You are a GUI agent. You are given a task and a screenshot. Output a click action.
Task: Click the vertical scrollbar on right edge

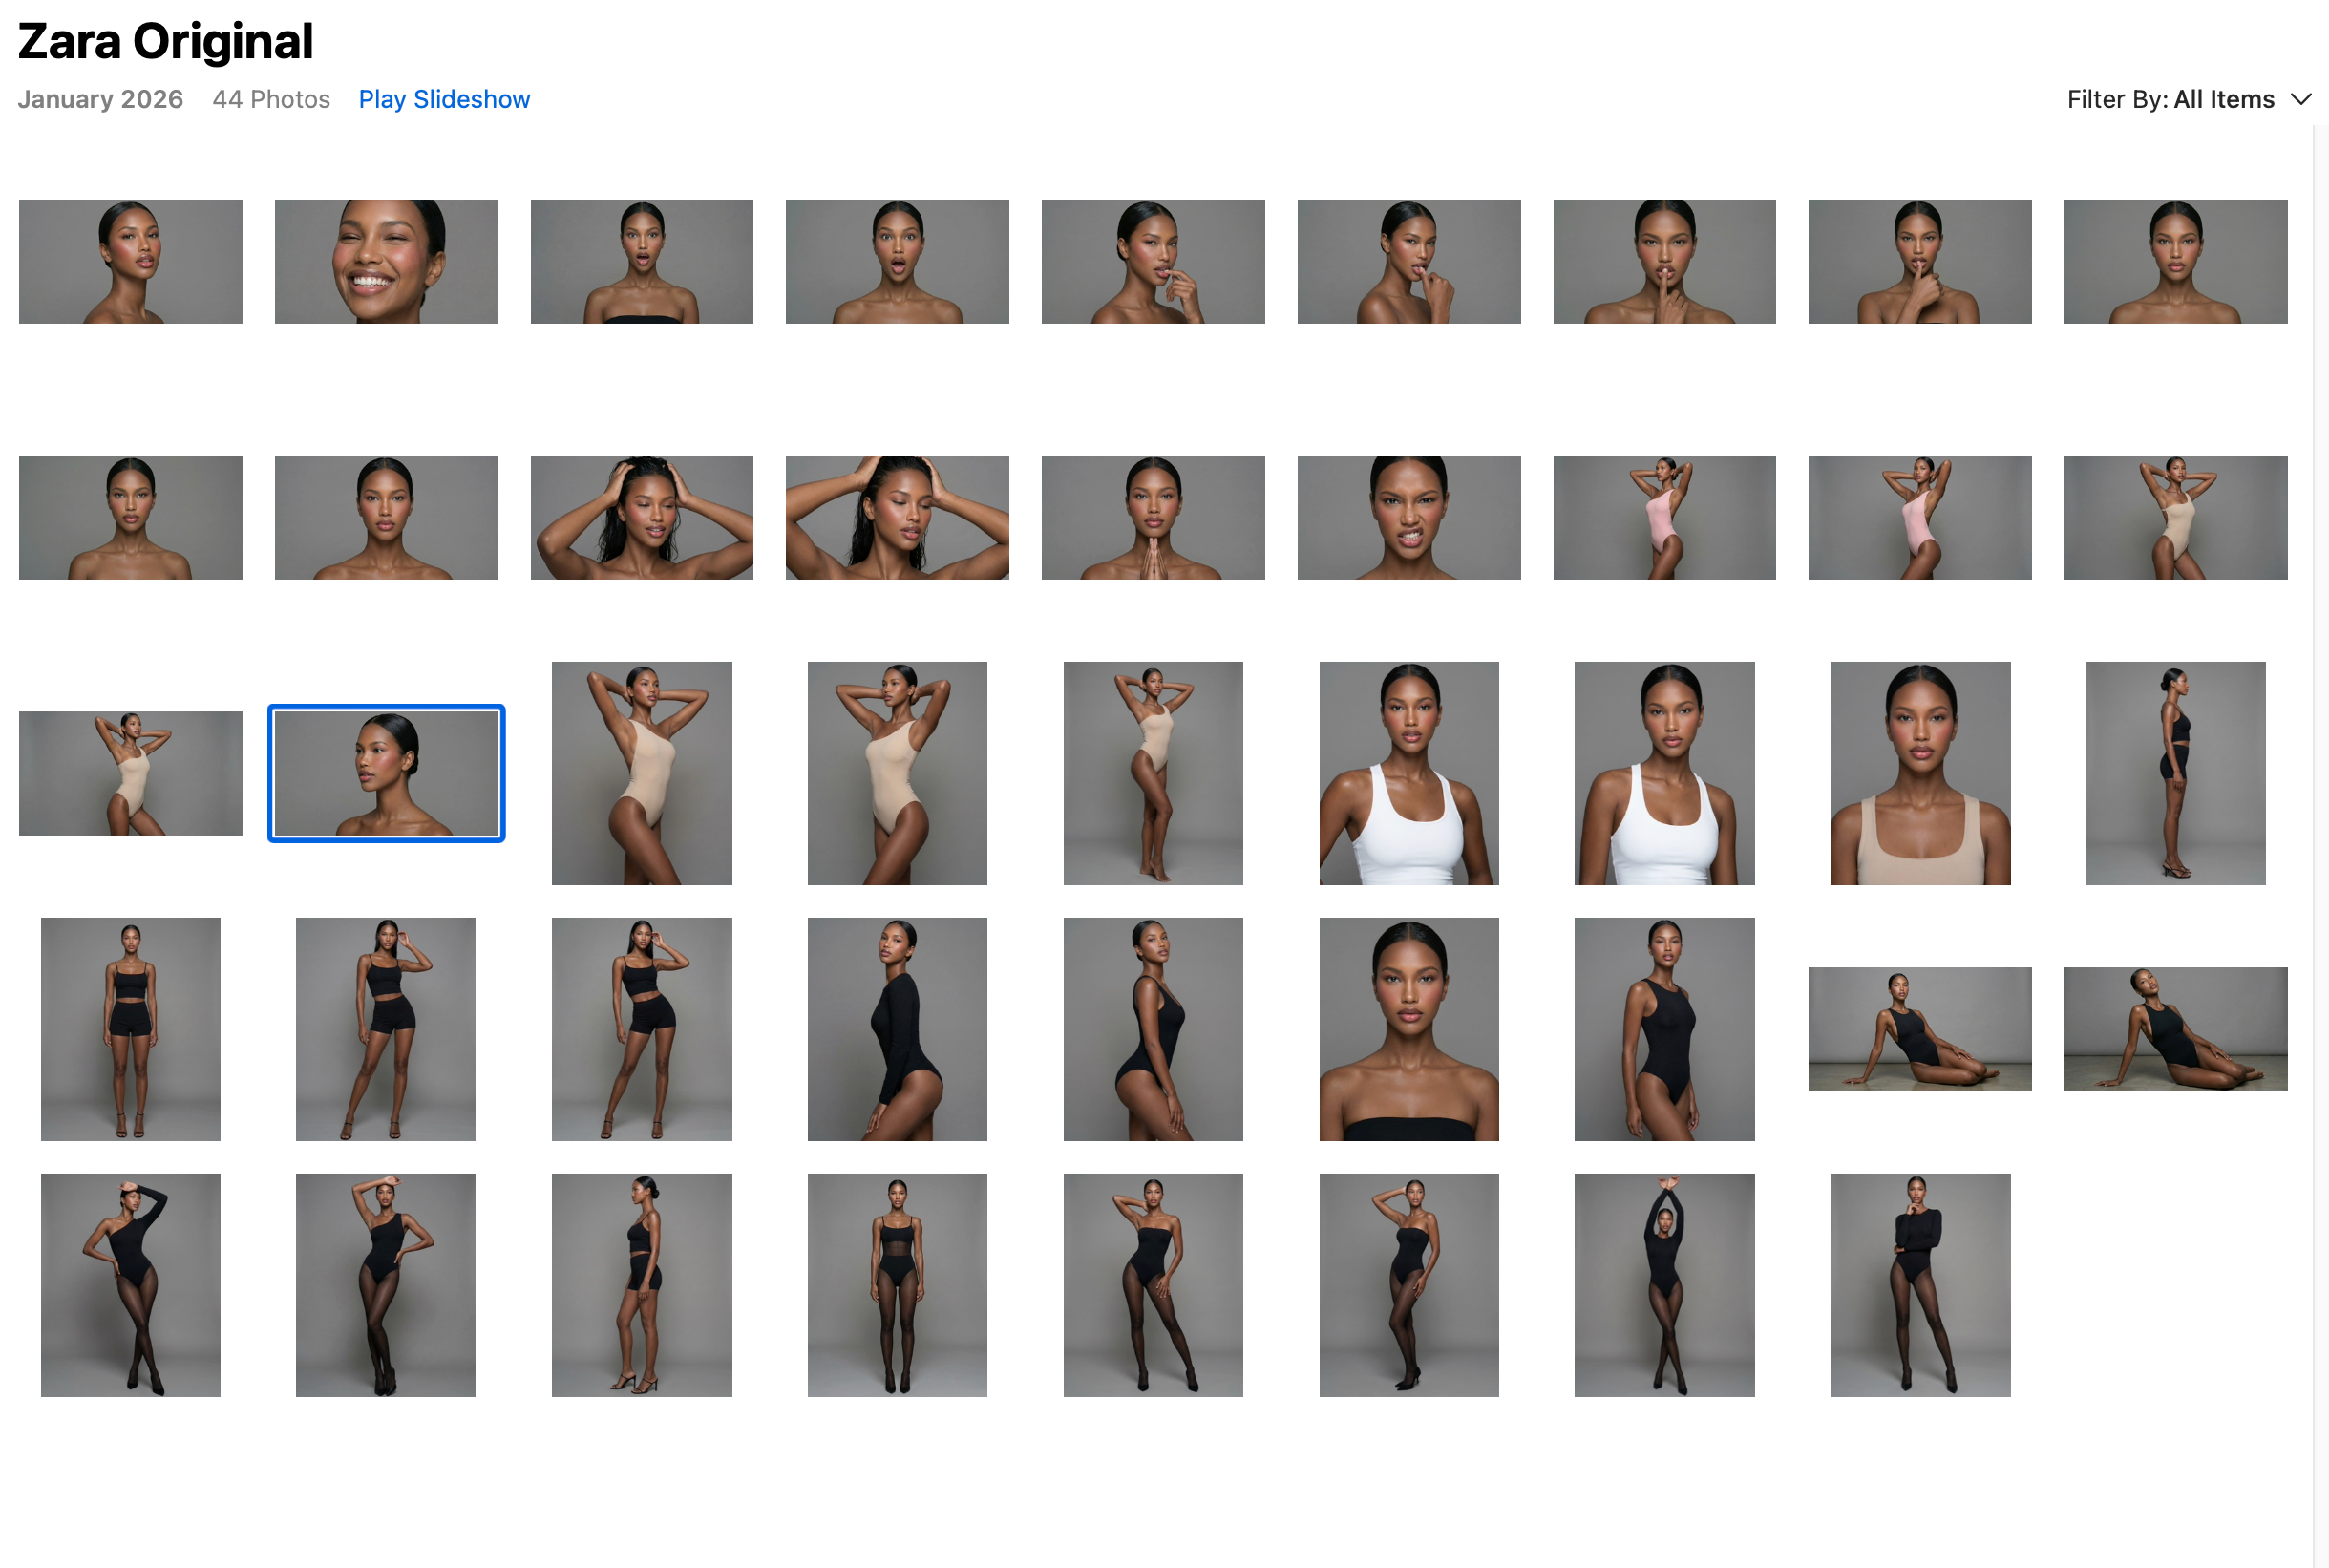tap(2320, 800)
